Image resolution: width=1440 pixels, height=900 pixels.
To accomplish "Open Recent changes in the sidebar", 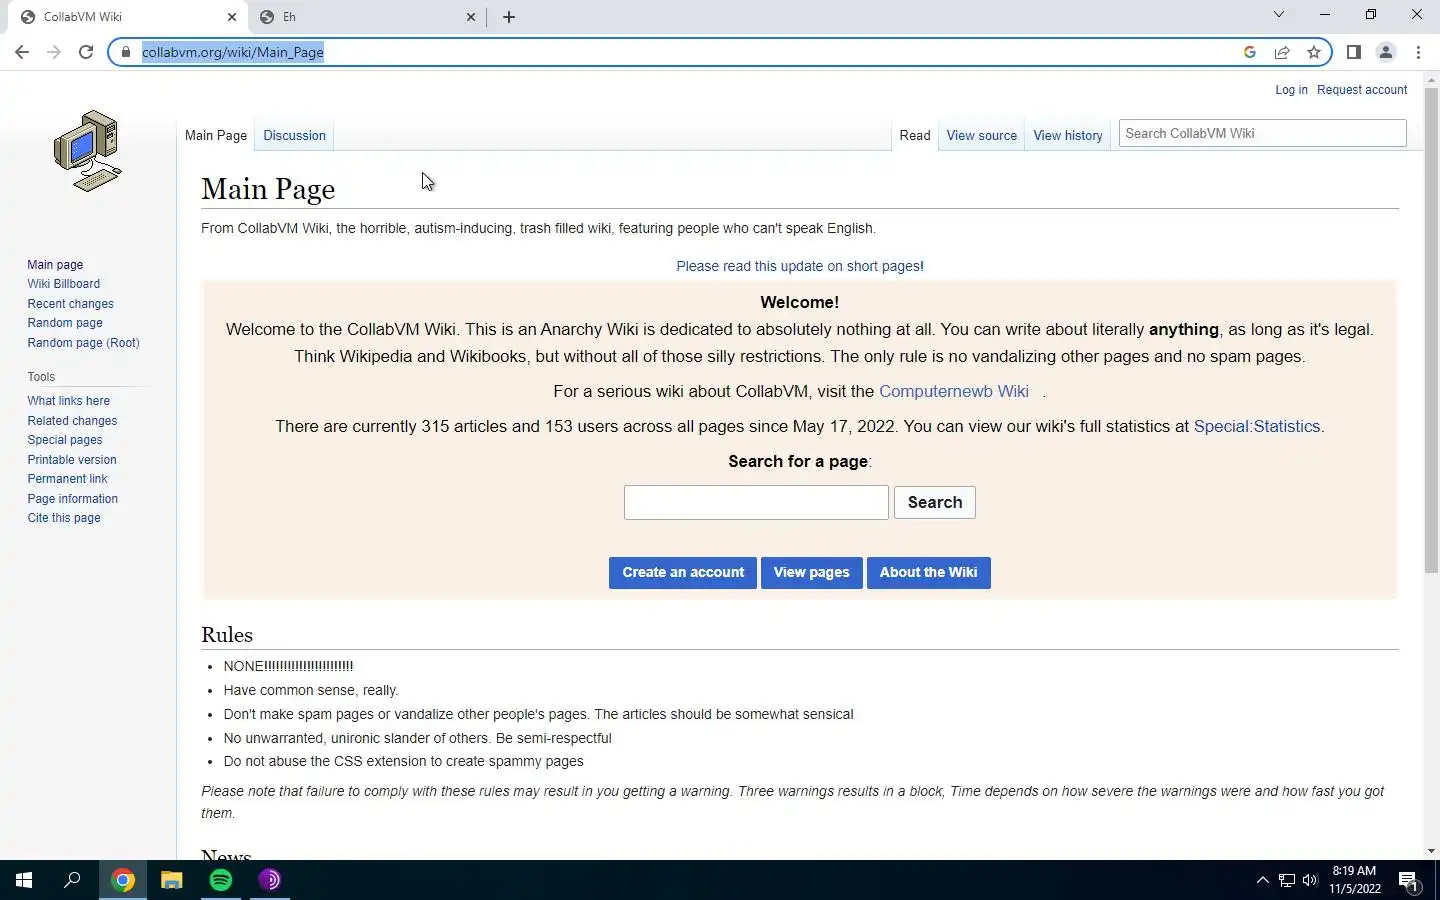I will pos(70,304).
